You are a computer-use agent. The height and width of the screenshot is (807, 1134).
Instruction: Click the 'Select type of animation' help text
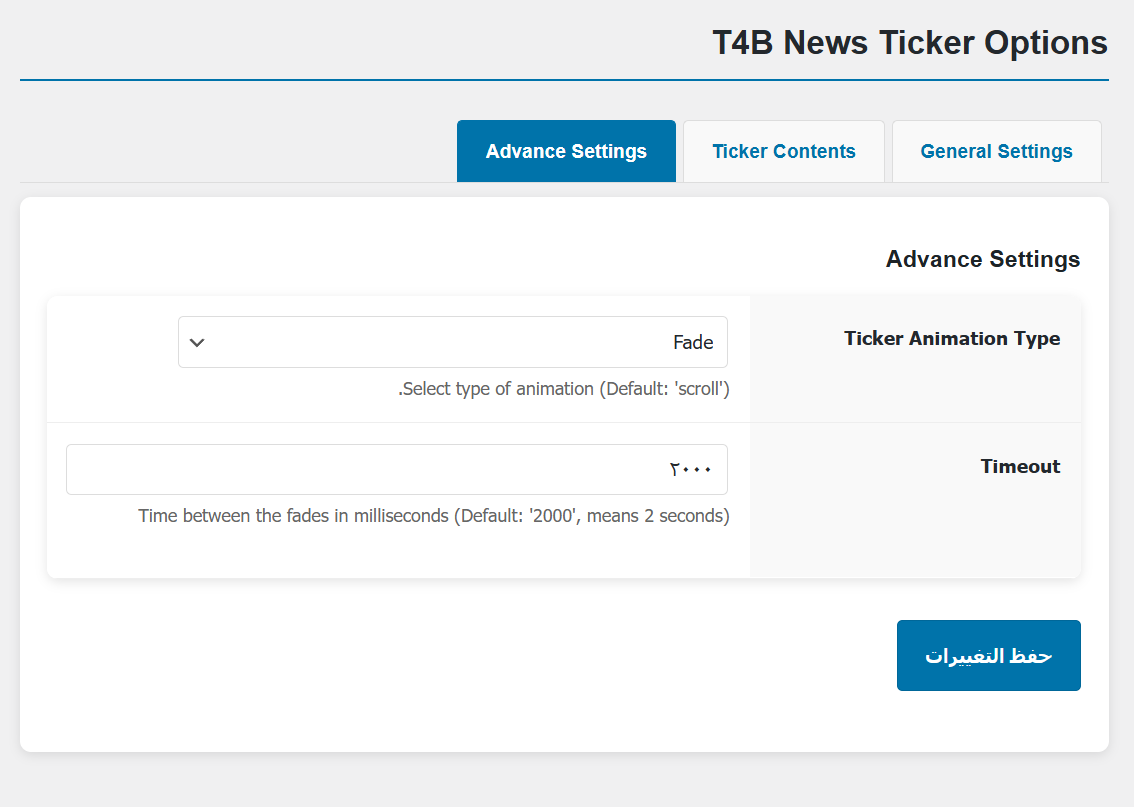point(564,389)
